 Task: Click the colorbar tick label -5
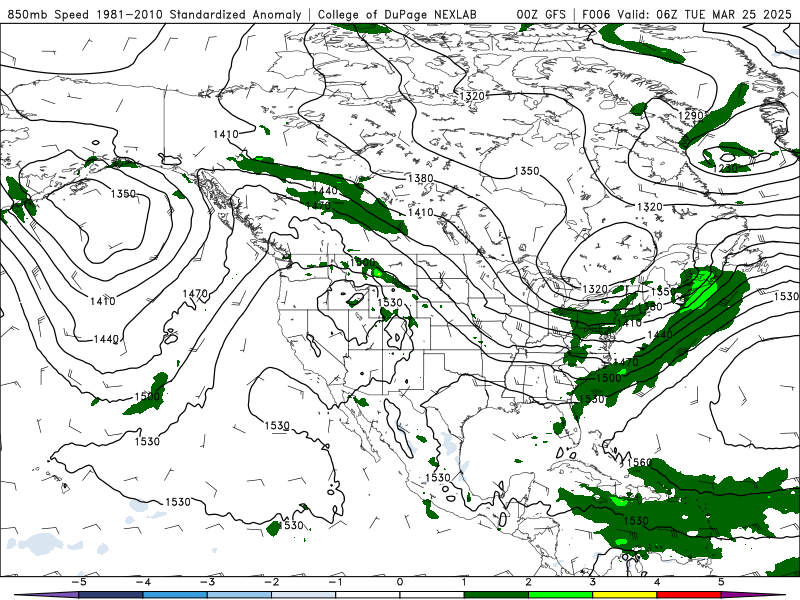click(79, 582)
